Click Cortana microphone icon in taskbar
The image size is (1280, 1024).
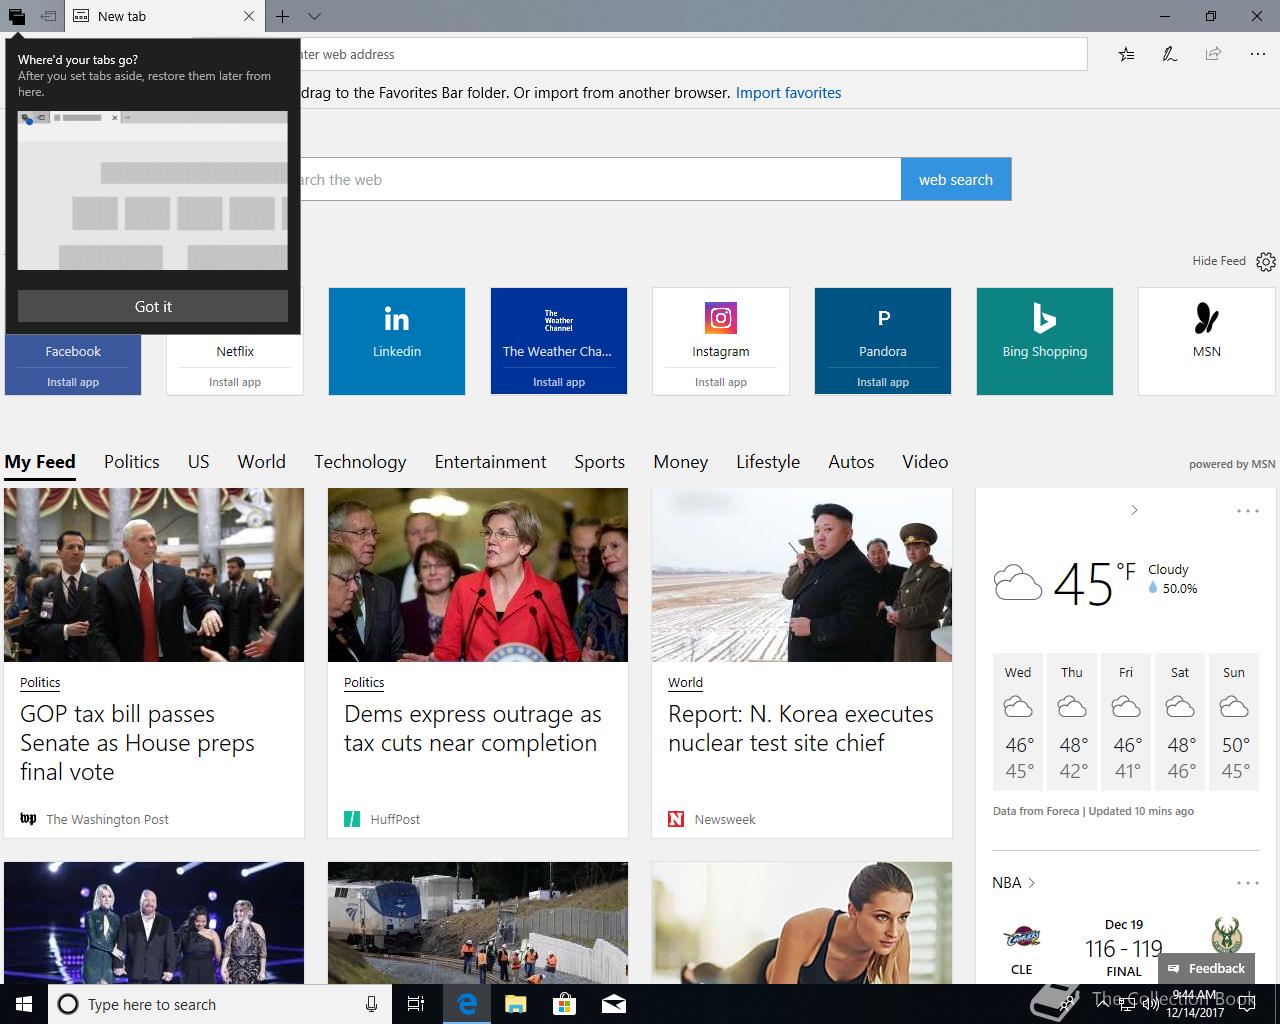[x=371, y=1004]
